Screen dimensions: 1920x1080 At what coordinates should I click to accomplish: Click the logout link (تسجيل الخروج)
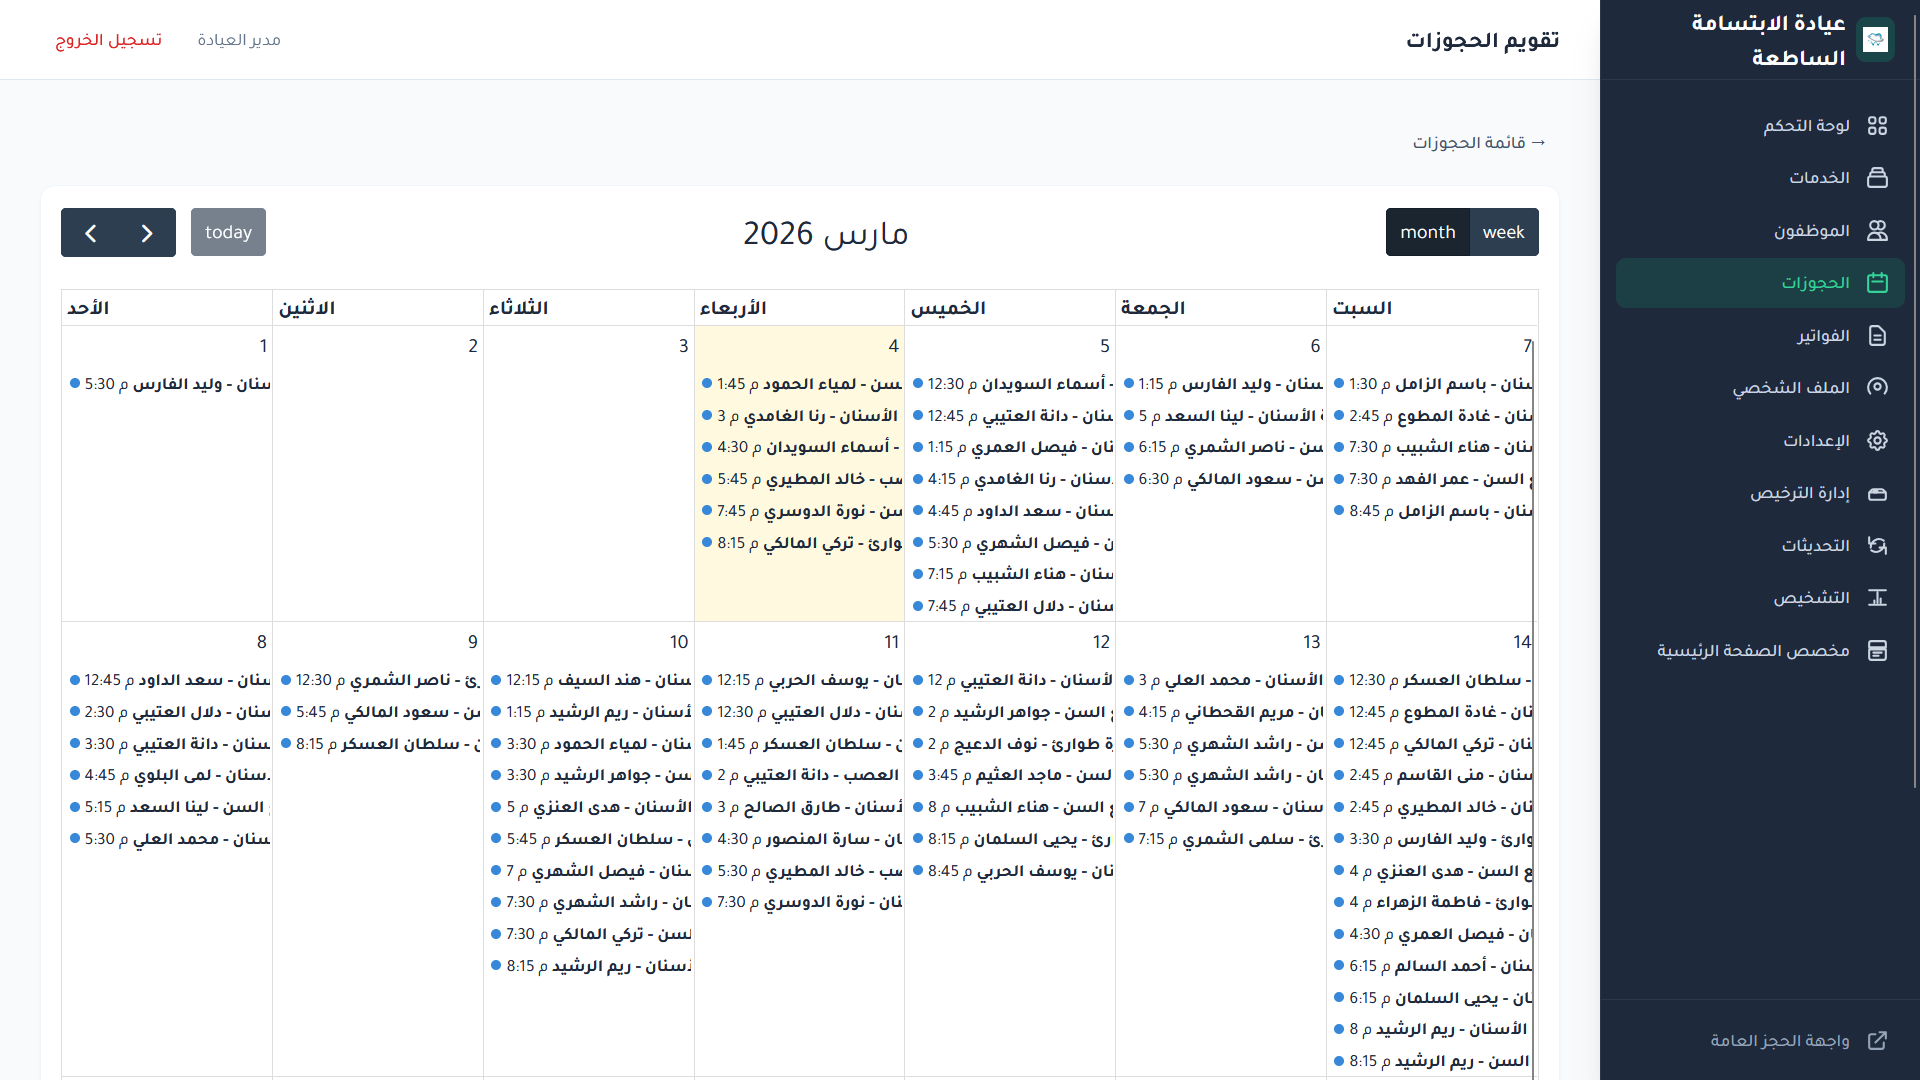pyautogui.click(x=108, y=40)
